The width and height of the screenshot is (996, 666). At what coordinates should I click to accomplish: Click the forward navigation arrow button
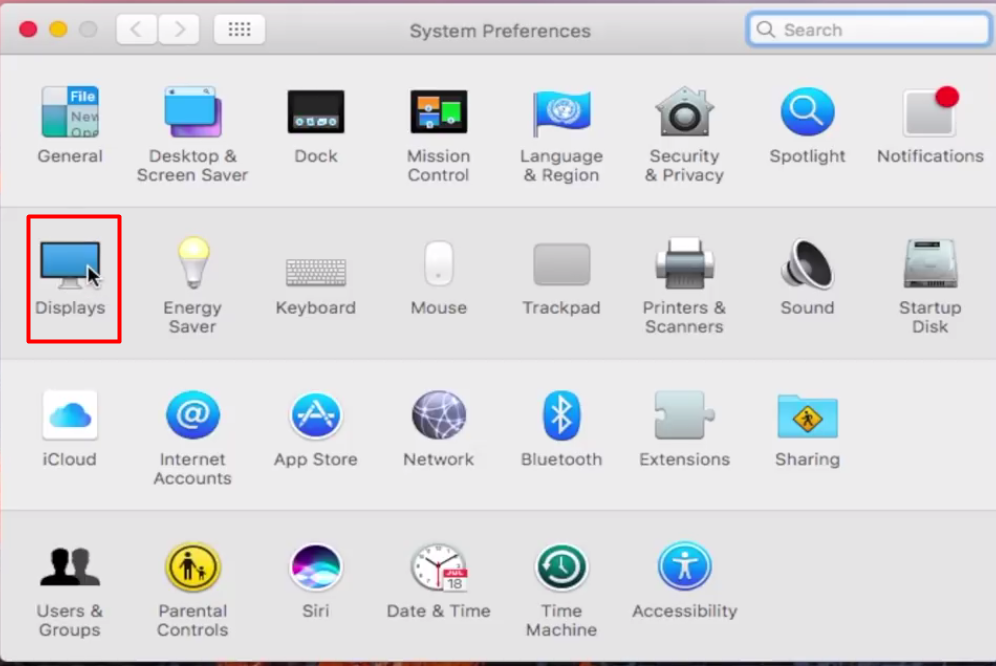click(179, 29)
